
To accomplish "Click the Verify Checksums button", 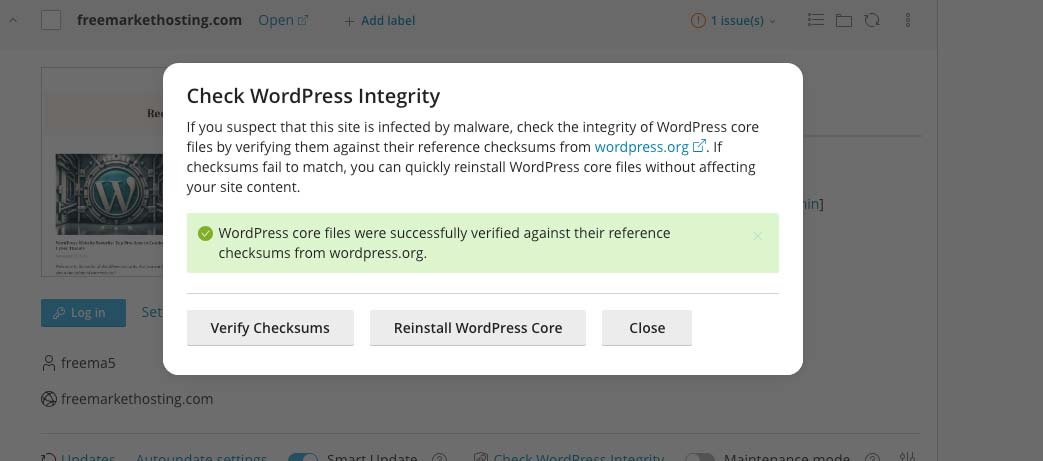I will [270, 328].
